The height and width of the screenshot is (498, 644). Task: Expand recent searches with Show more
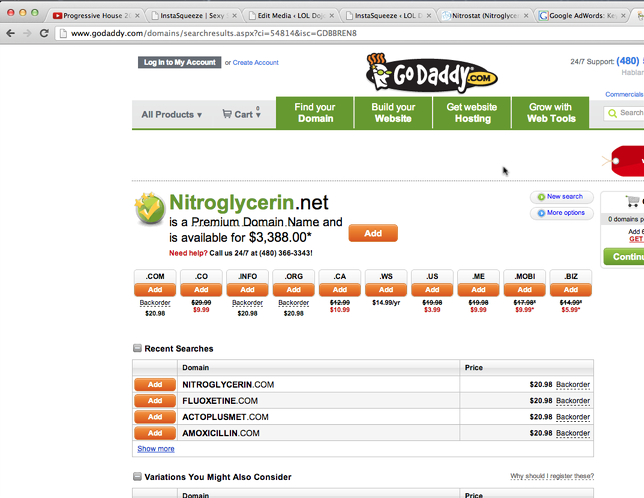155,449
